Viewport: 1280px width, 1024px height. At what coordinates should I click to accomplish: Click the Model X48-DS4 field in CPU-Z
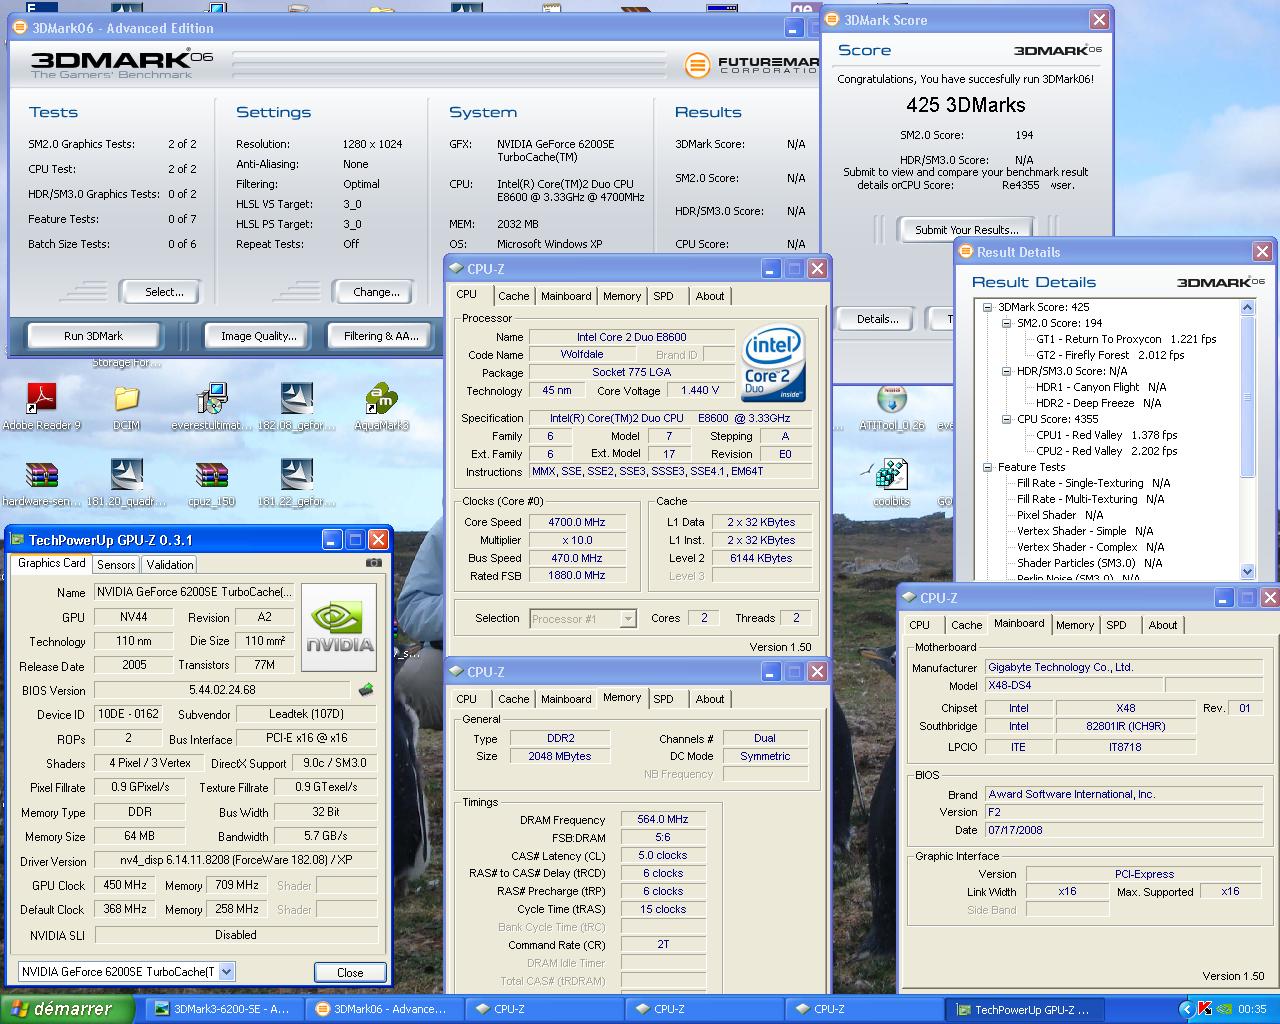coord(1073,685)
